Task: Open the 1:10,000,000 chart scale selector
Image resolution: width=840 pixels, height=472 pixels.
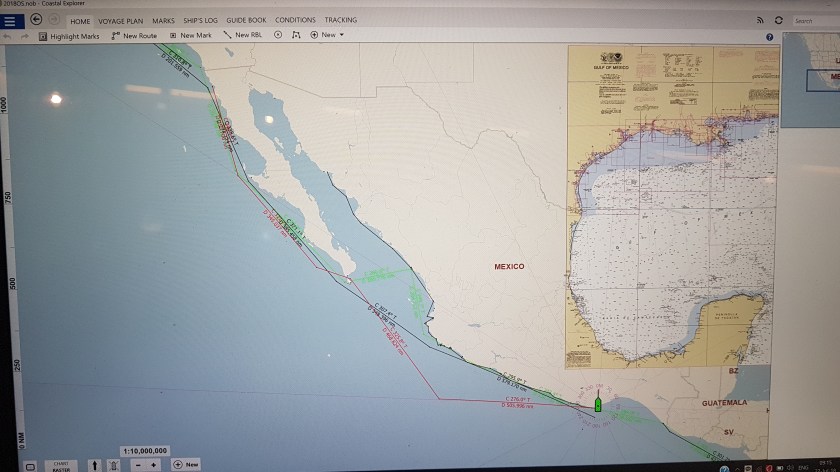Action: (x=145, y=450)
